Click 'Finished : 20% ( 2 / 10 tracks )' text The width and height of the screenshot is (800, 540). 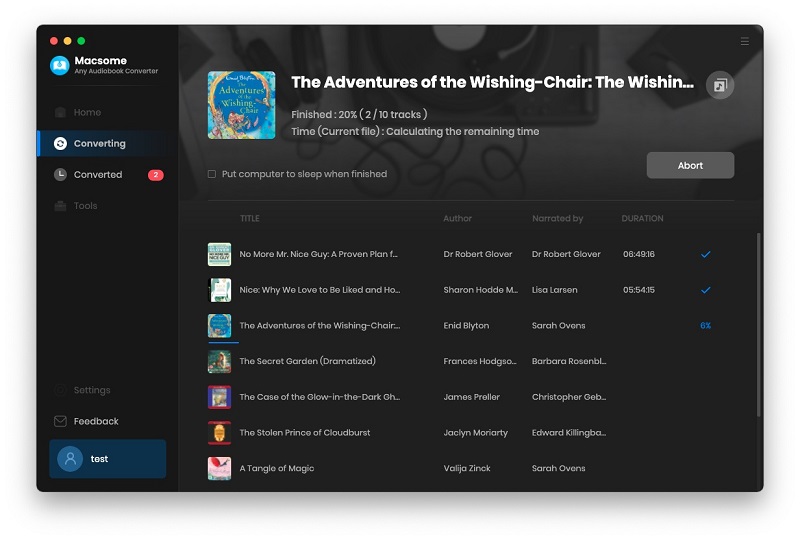click(359, 115)
